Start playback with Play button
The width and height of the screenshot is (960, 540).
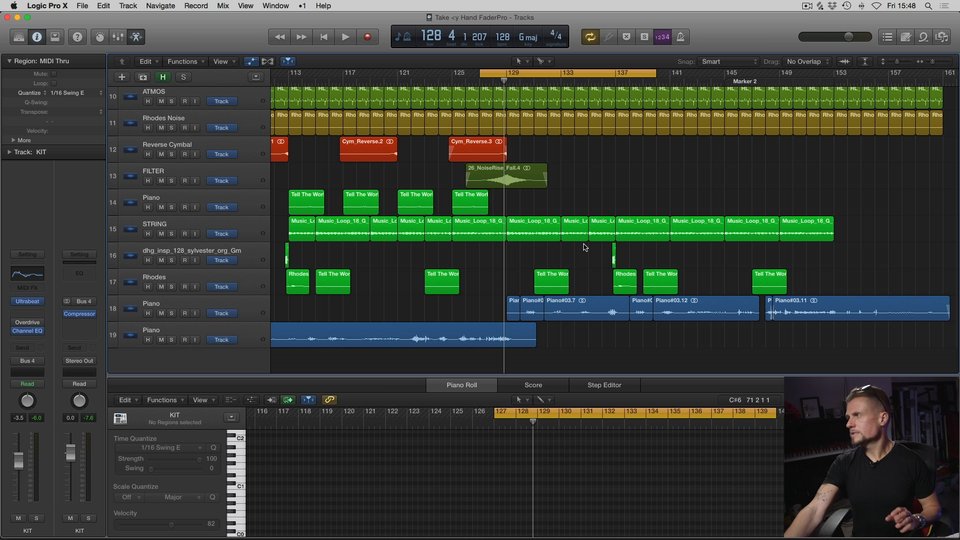[x=345, y=37]
